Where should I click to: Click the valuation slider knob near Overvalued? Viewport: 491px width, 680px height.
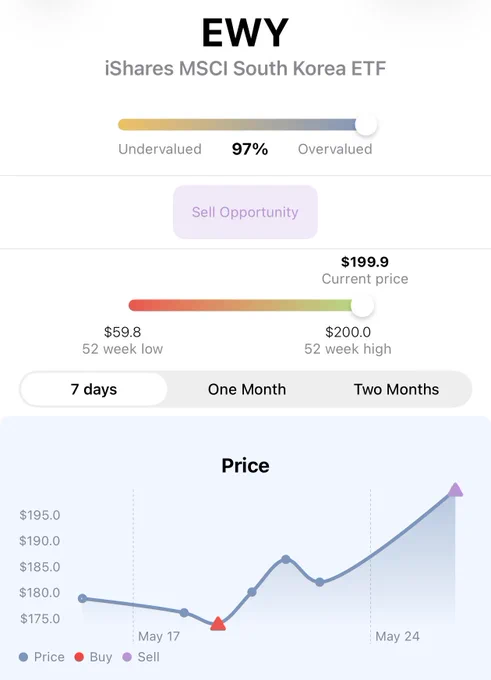pyautogui.click(x=366, y=125)
